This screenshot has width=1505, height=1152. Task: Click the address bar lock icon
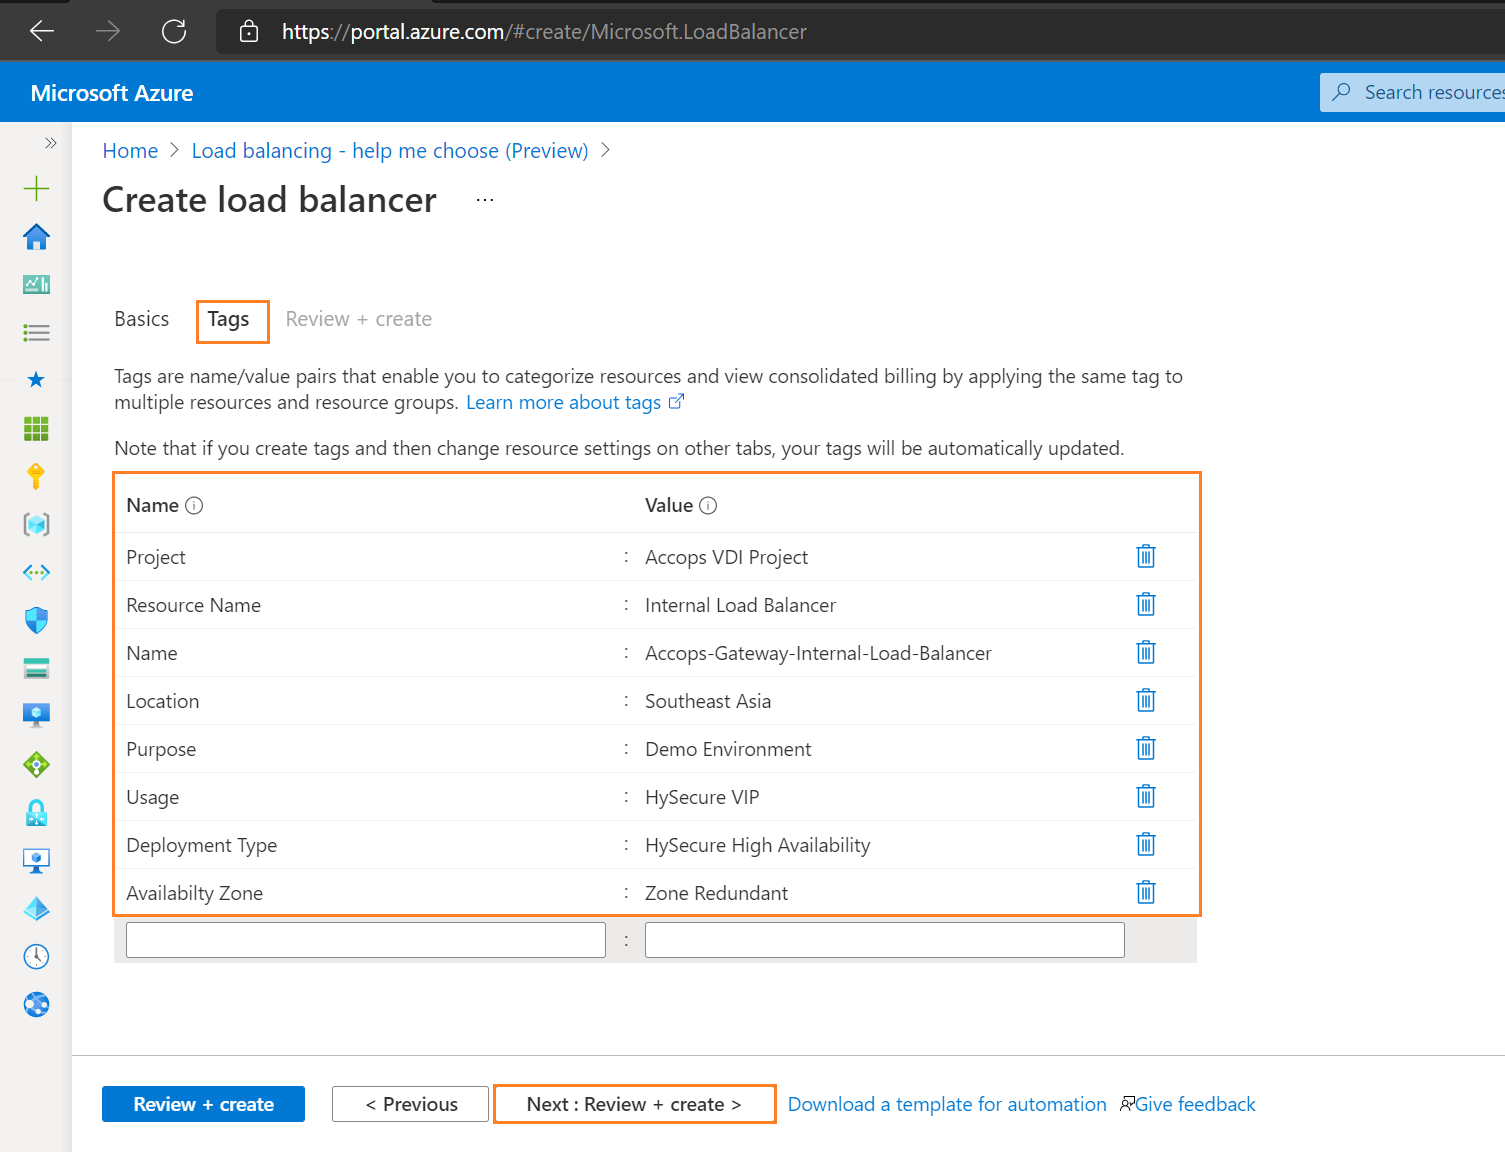point(249,32)
